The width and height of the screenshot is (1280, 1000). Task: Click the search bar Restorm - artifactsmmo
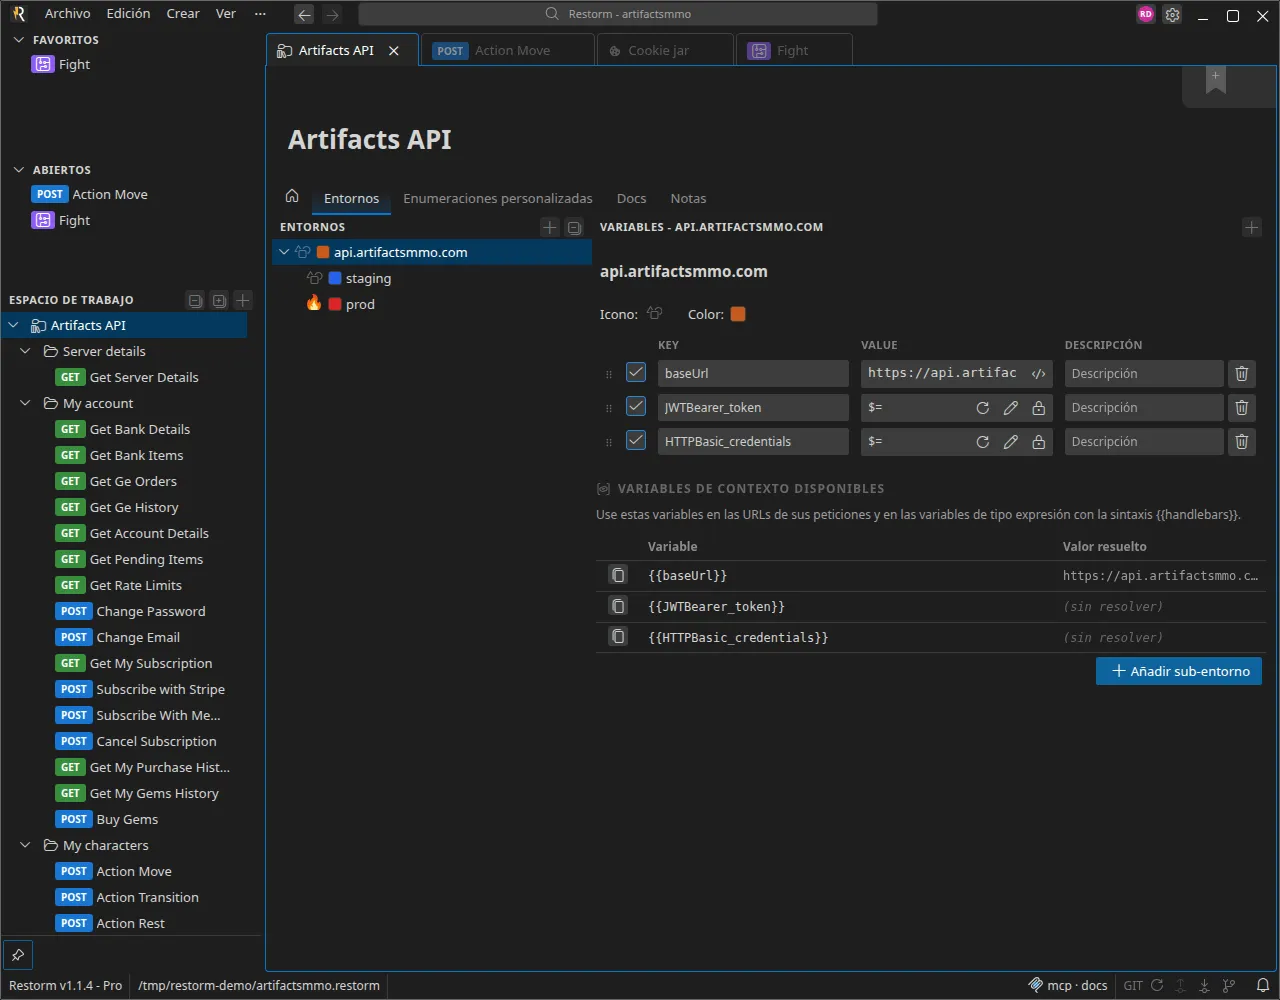coord(618,14)
